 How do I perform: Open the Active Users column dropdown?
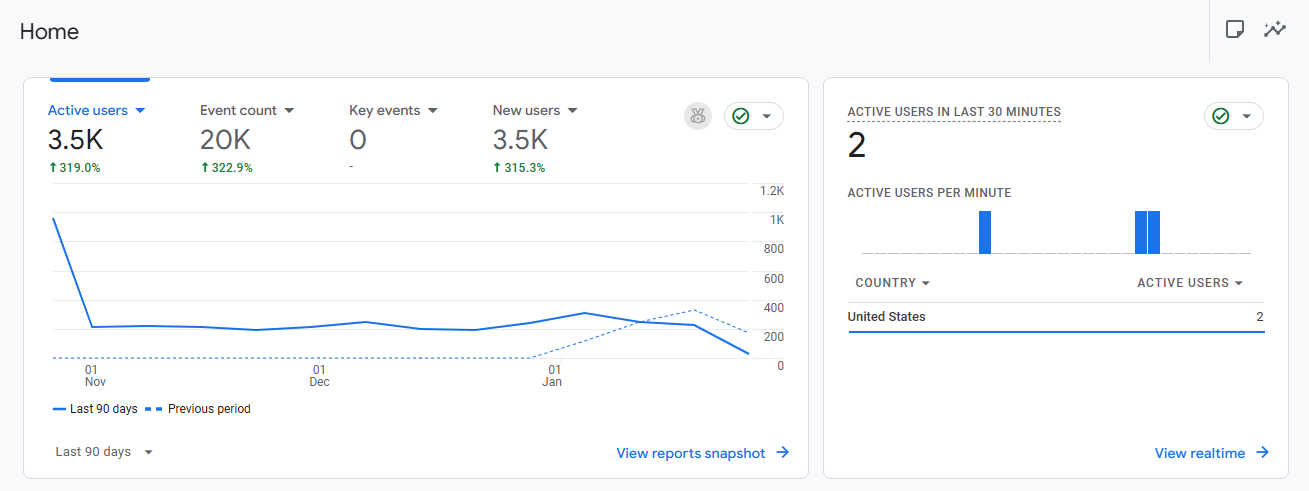coord(1190,283)
